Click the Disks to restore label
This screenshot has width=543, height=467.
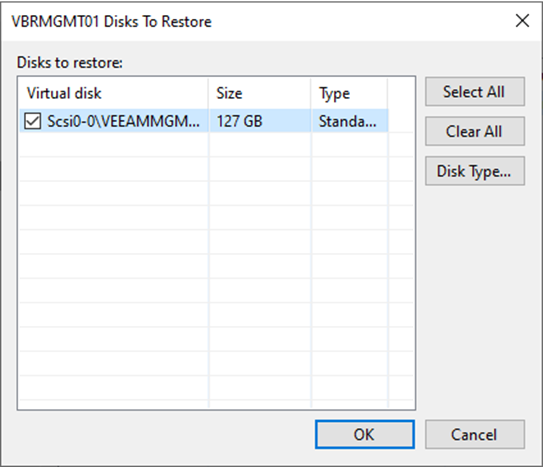click(x=70, y=63)
